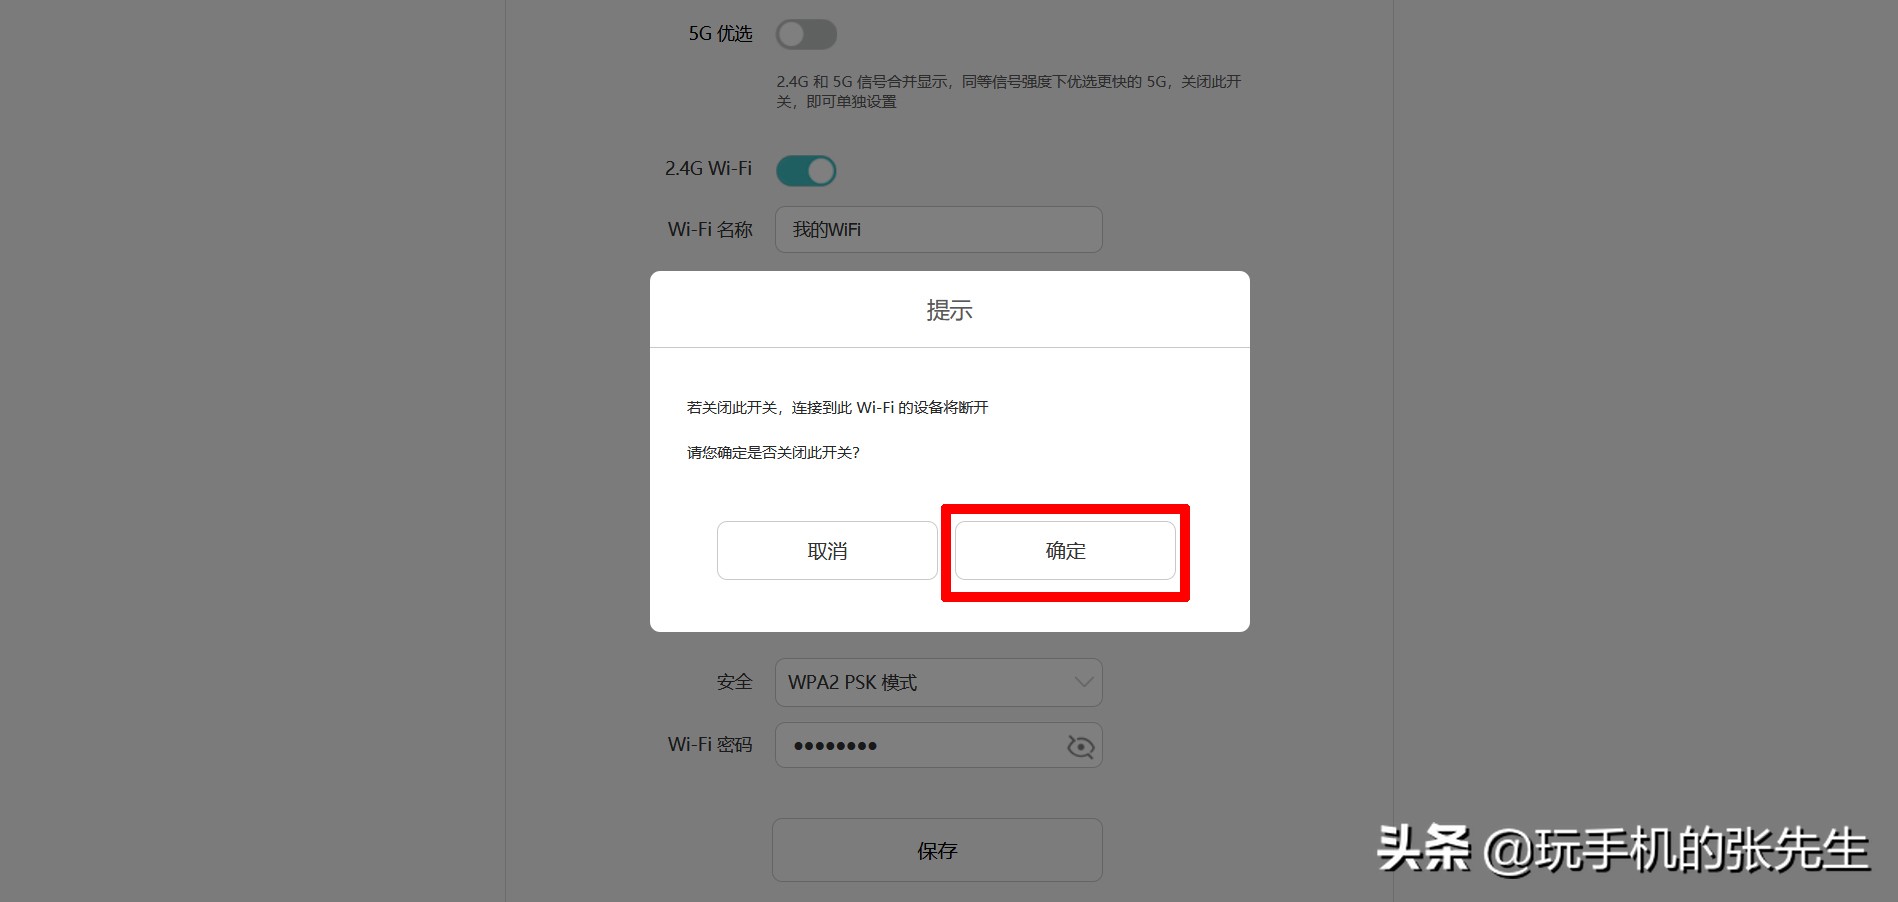This screenshot has width=1898, height=902.
Task: Expand security list via chevron arrow
Action: (1083, 682)
